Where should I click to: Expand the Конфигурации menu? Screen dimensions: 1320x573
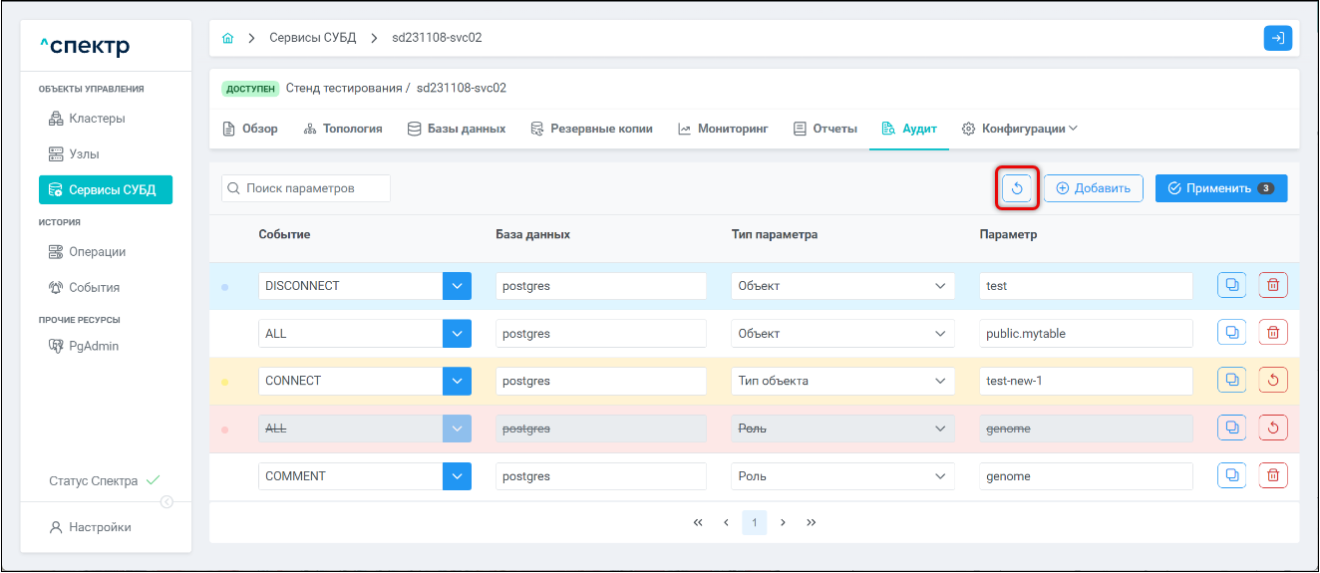(x=1020, y=129)
